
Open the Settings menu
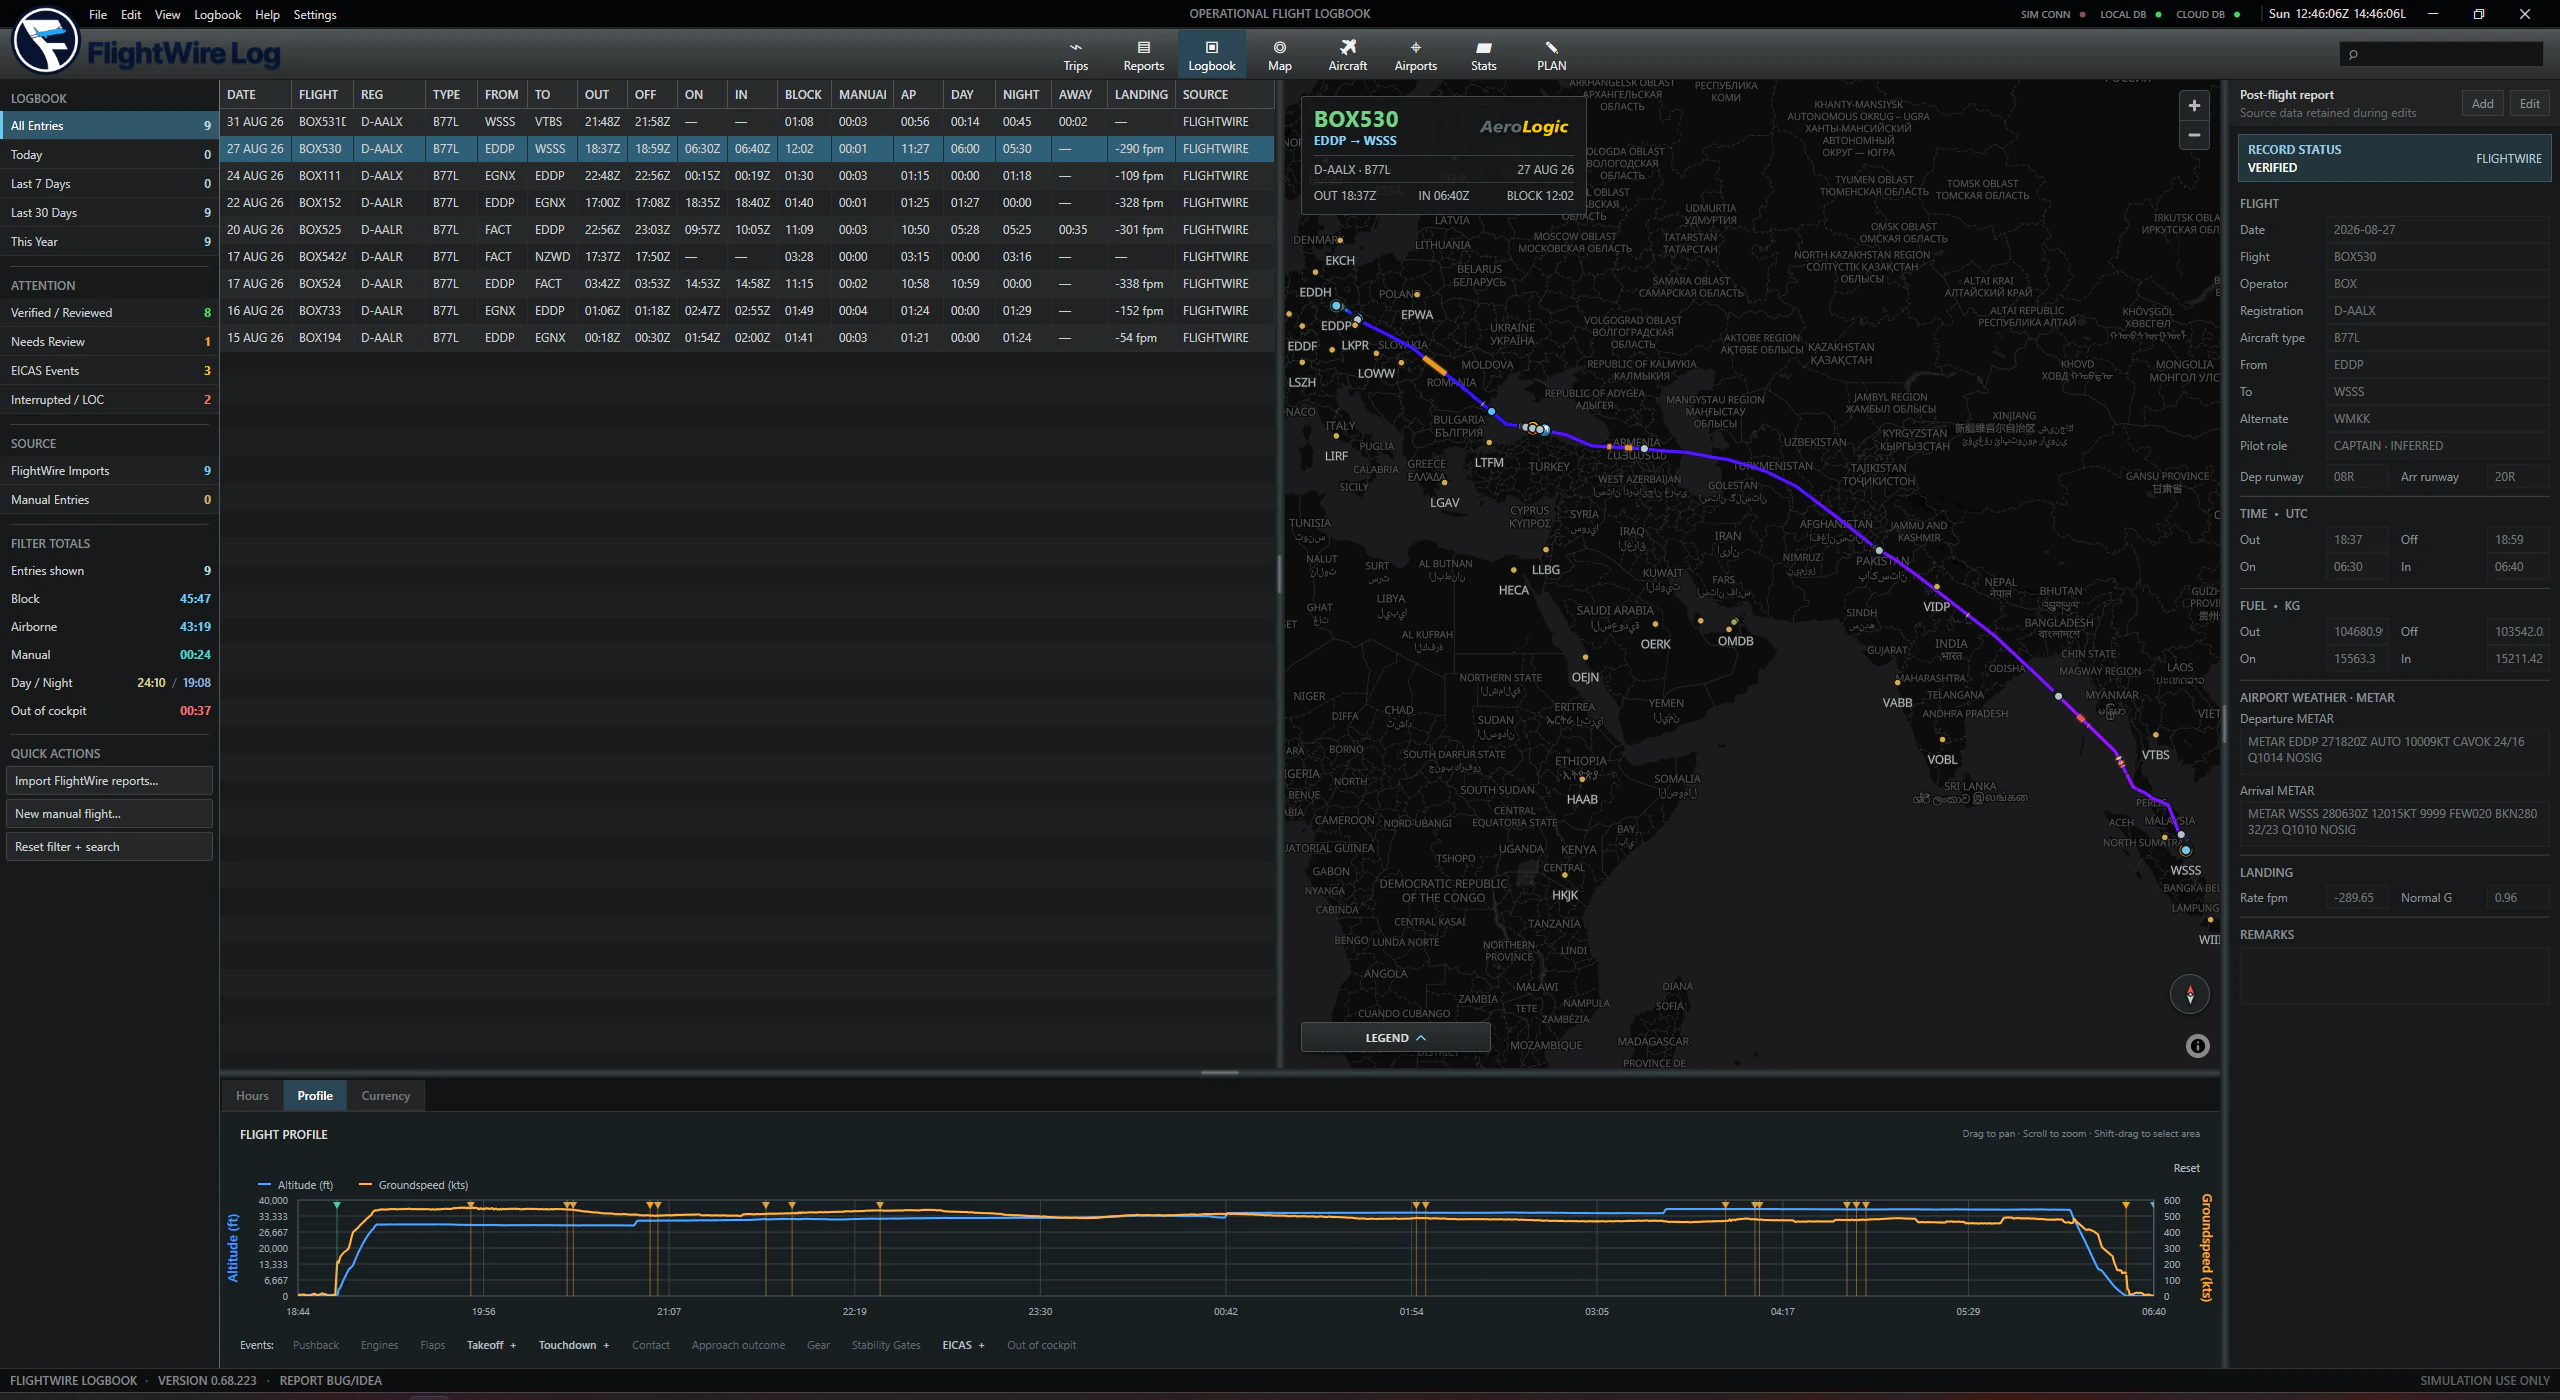click(x=315, y=14)
